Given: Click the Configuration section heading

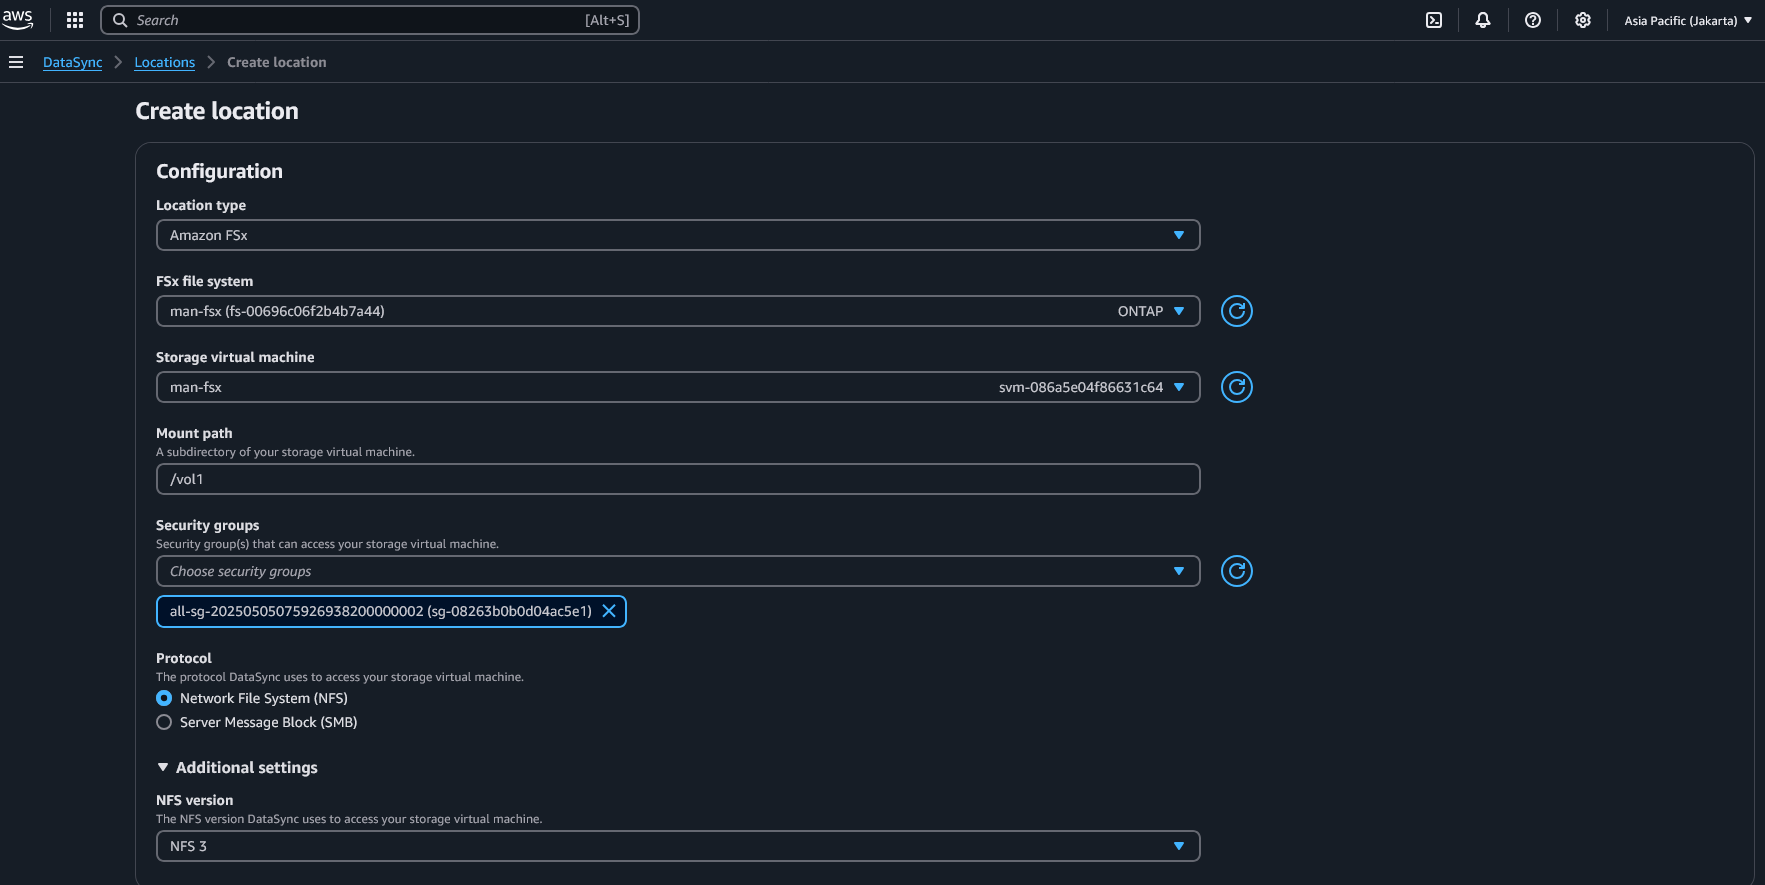Looking at the screenshot, I should [x=219, y=171].
